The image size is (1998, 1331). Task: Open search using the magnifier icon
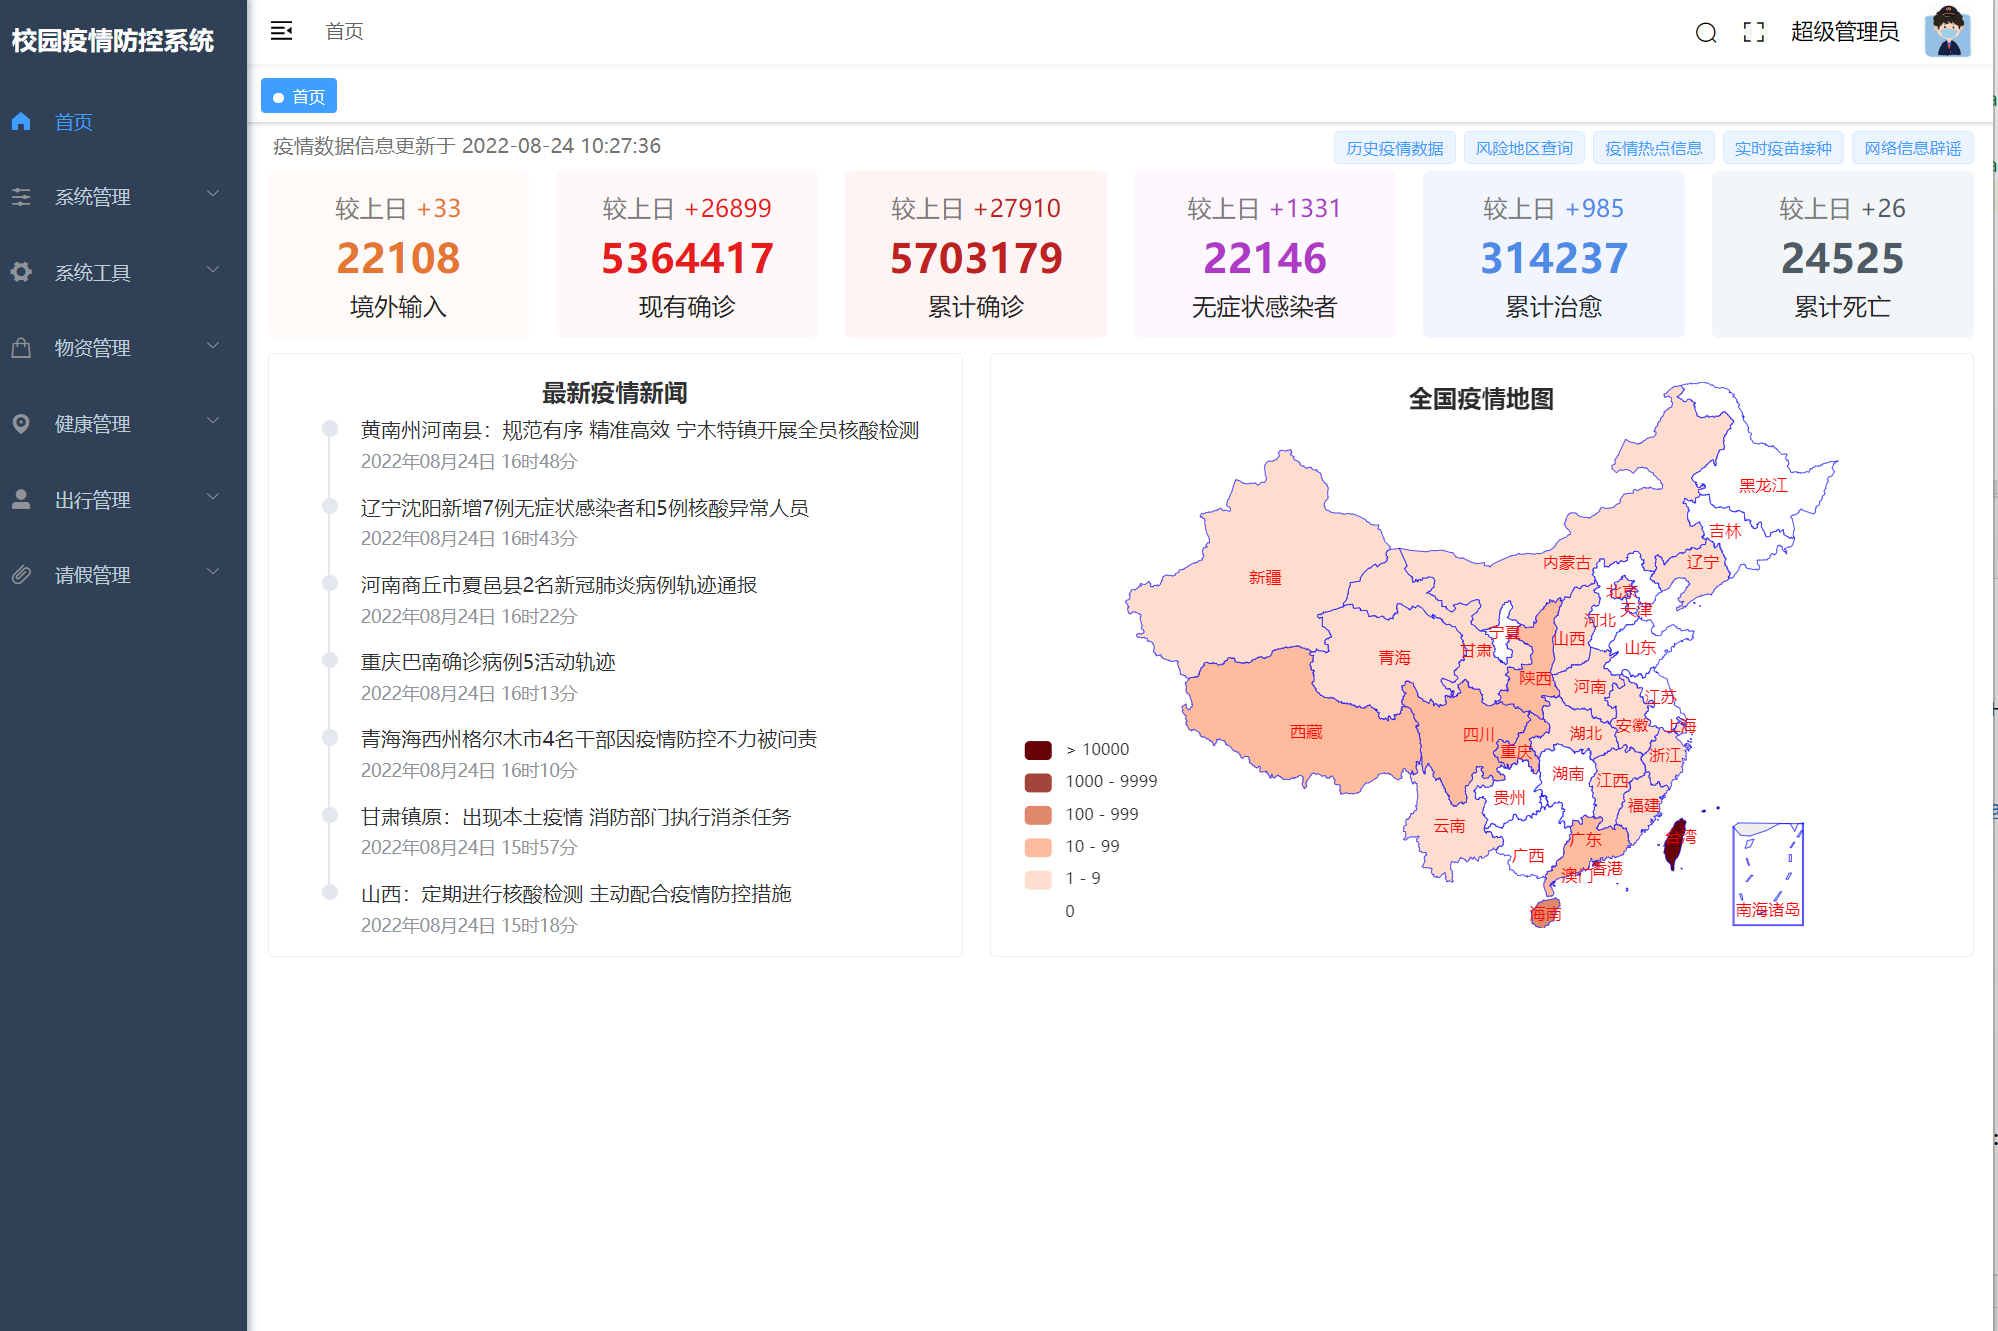point(1706,33)
